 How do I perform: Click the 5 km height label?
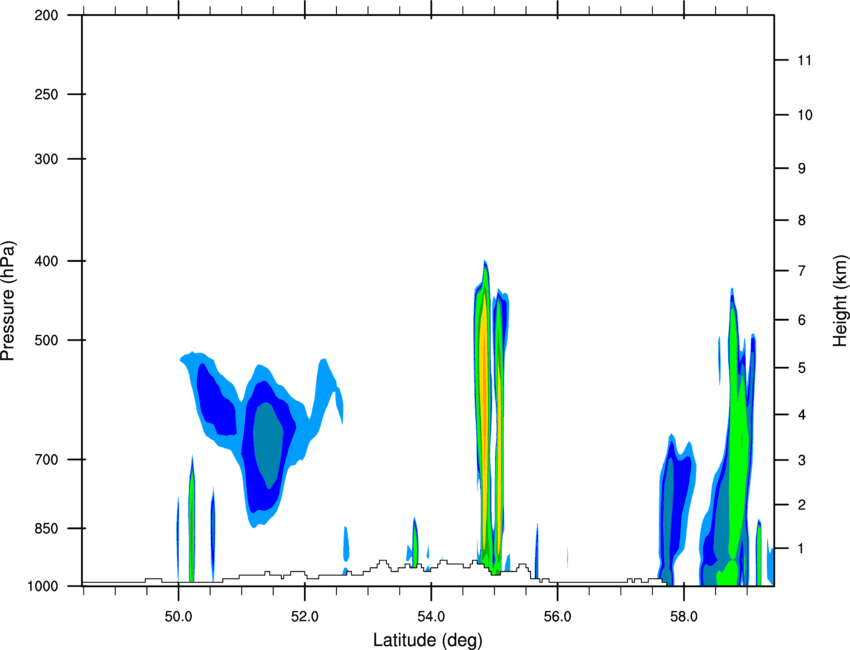[802, 368]
